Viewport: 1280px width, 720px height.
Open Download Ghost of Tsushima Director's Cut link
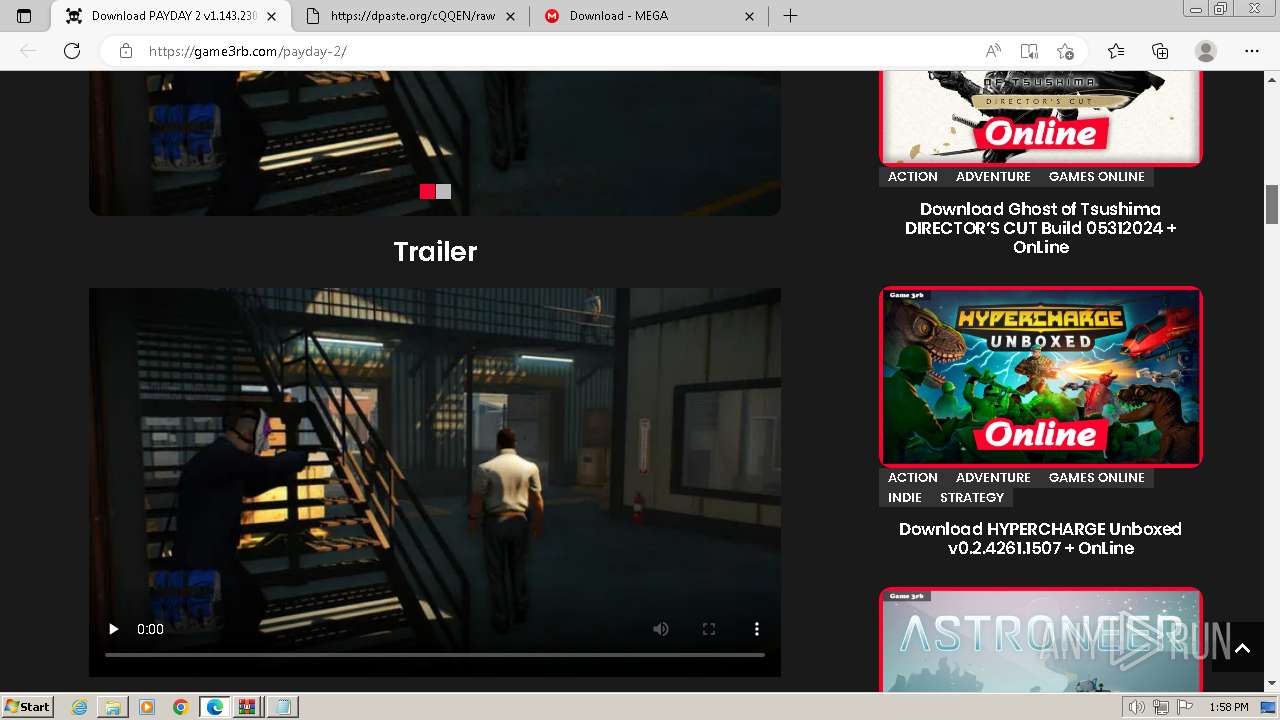tap(1040, 228)
